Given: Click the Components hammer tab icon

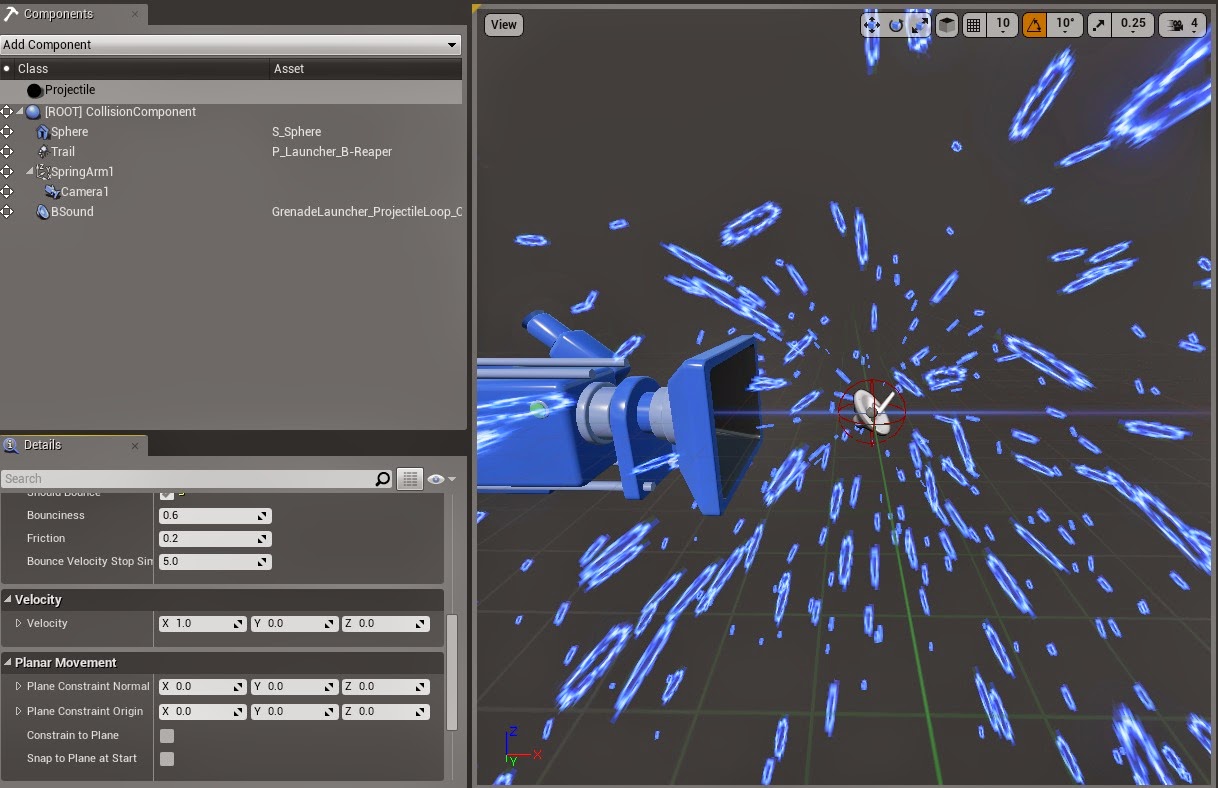Looking at the screenshot, I should [11, 14].
